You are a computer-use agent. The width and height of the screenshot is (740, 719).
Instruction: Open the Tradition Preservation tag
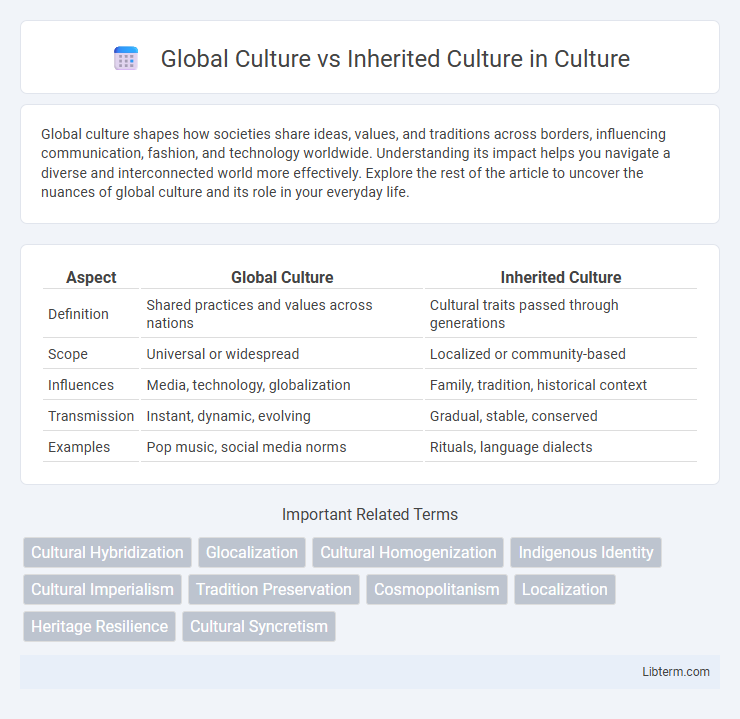(x=274, y=590)
